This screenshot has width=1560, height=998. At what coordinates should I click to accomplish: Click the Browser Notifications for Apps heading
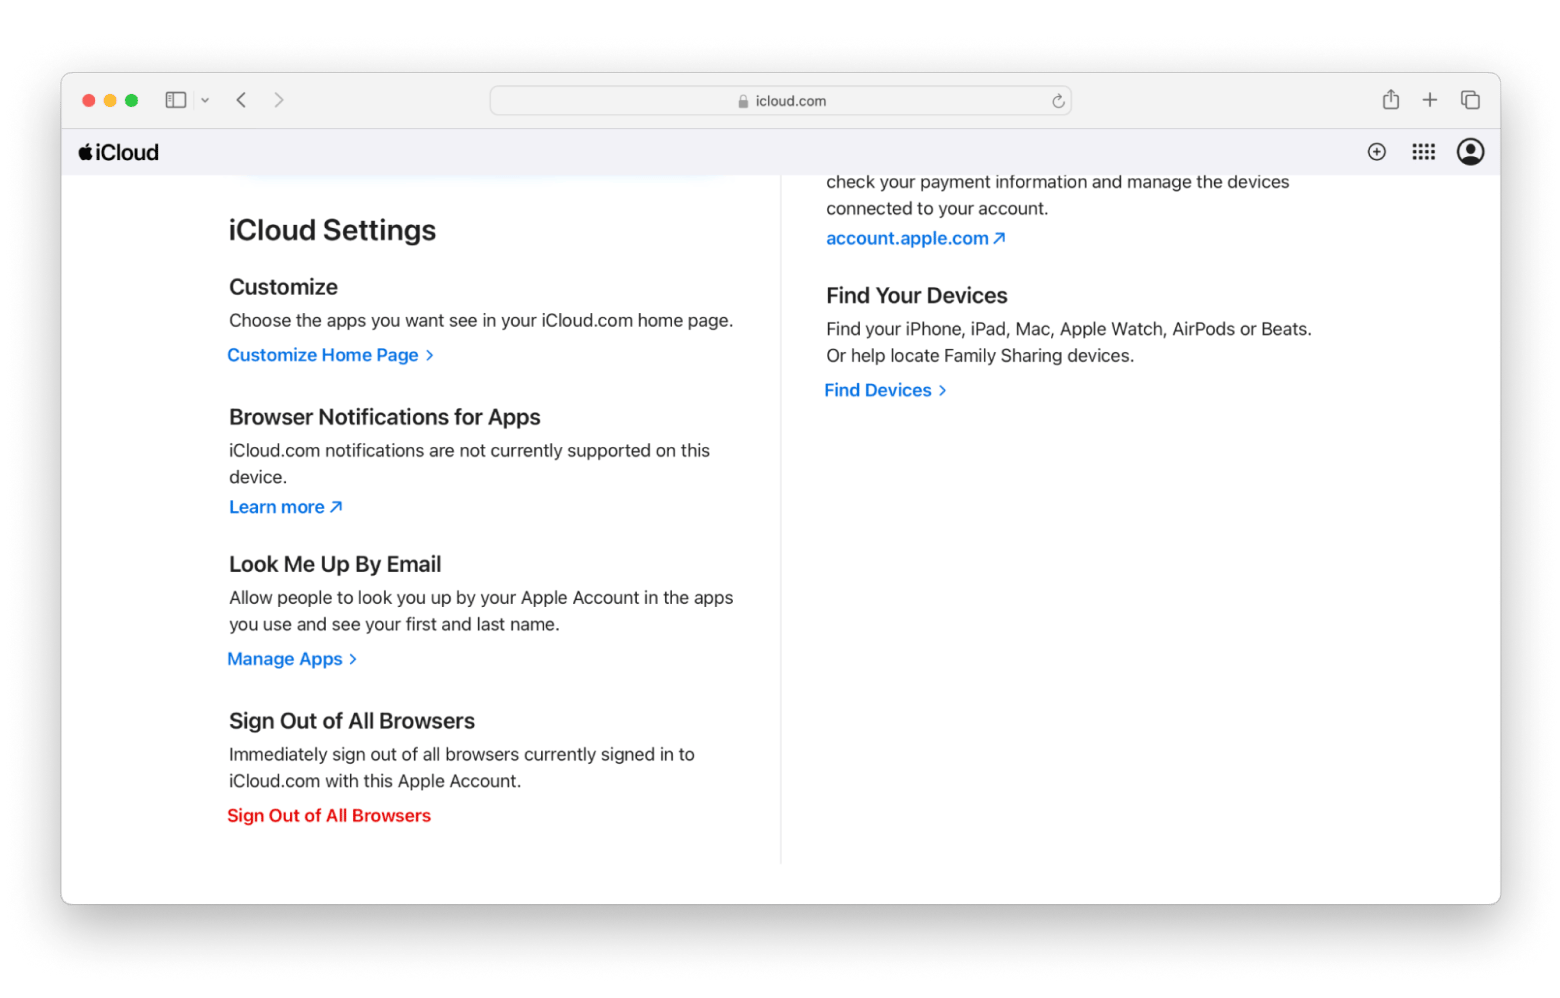[x=385, y=417]
